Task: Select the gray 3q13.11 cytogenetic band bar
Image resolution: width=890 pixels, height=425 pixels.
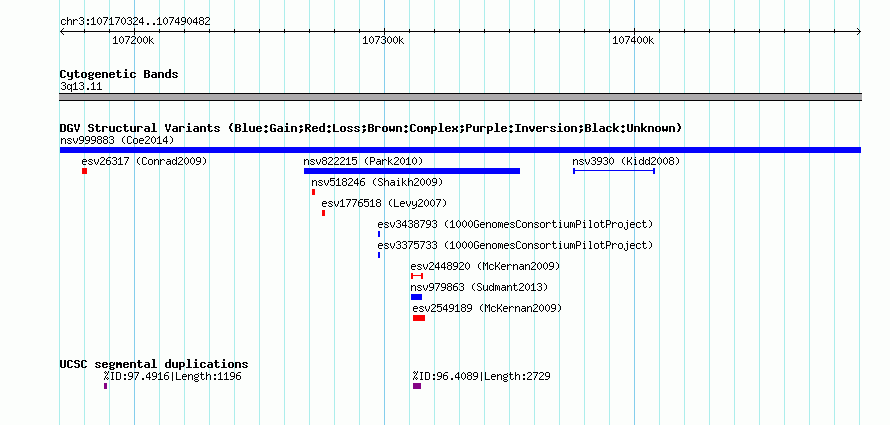Action: tap(460, 97)
